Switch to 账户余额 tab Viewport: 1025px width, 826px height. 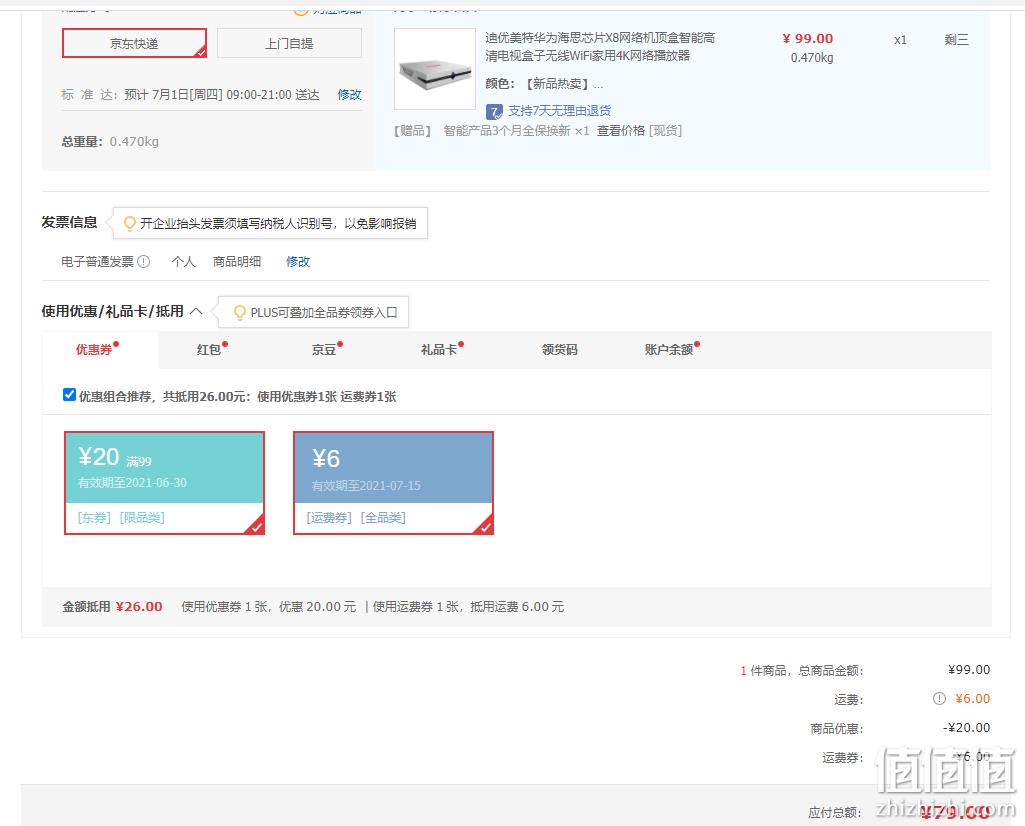click(x=669, y=350)
